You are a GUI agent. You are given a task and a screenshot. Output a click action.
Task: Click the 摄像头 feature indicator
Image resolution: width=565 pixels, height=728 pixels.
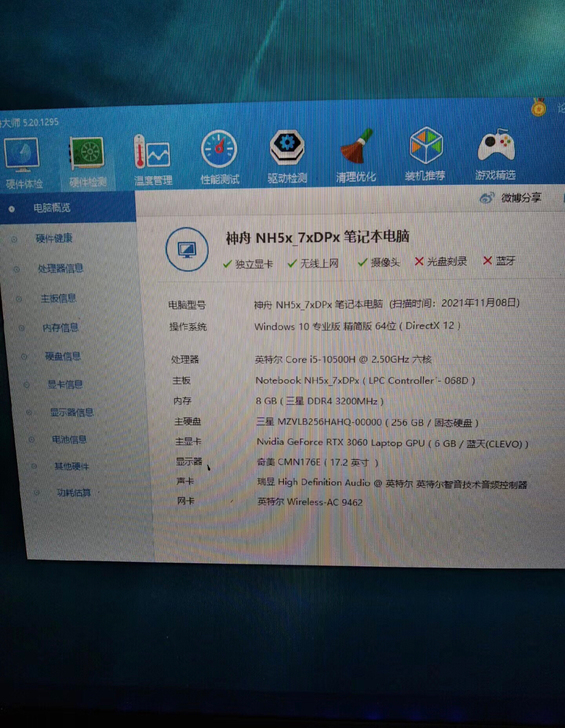pos(379,262)
